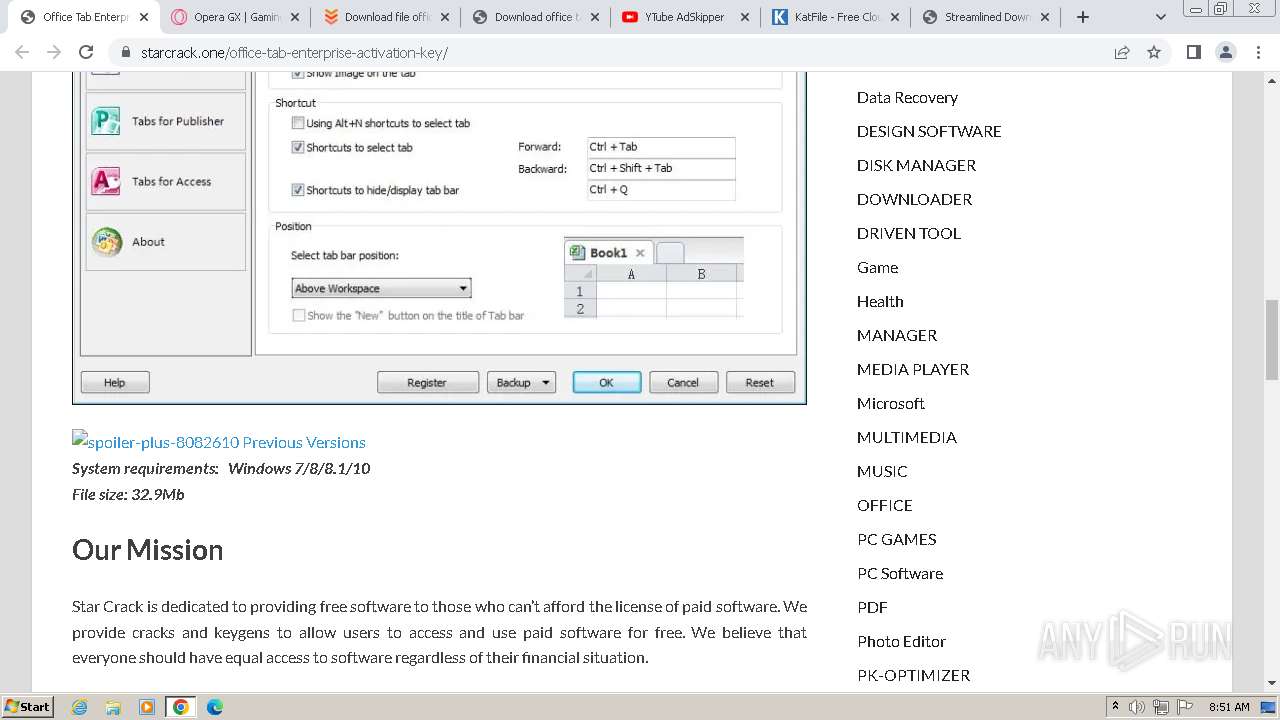Open Chrome from the taskbar
This screenshot has height=720, width=1280.
(181, 707)
